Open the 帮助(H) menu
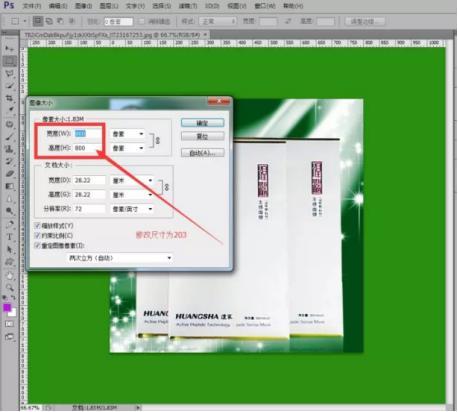The width and height of the screenshot is (458, 412). [x=293, y=6]
